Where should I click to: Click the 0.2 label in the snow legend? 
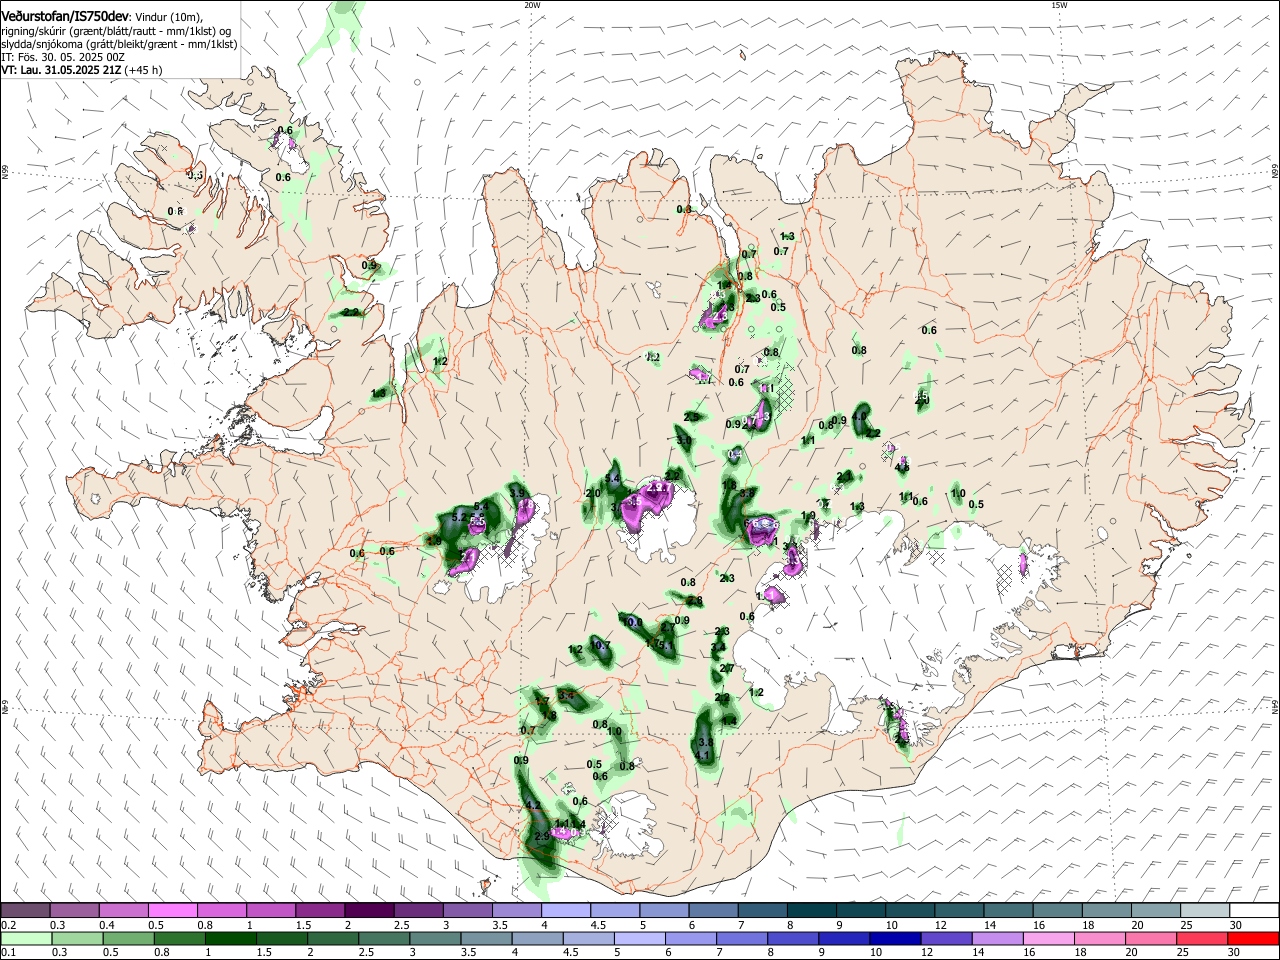[x=9, y=925]
